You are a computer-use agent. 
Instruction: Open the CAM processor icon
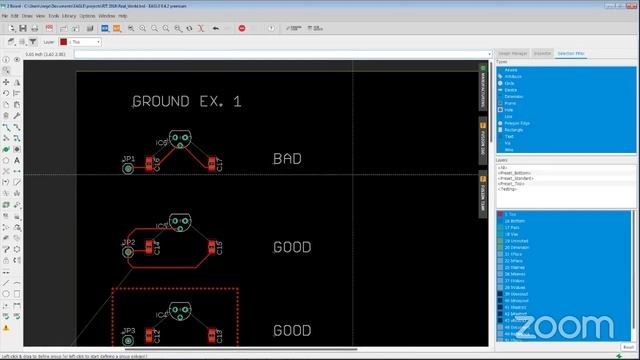tap(49, 28)
